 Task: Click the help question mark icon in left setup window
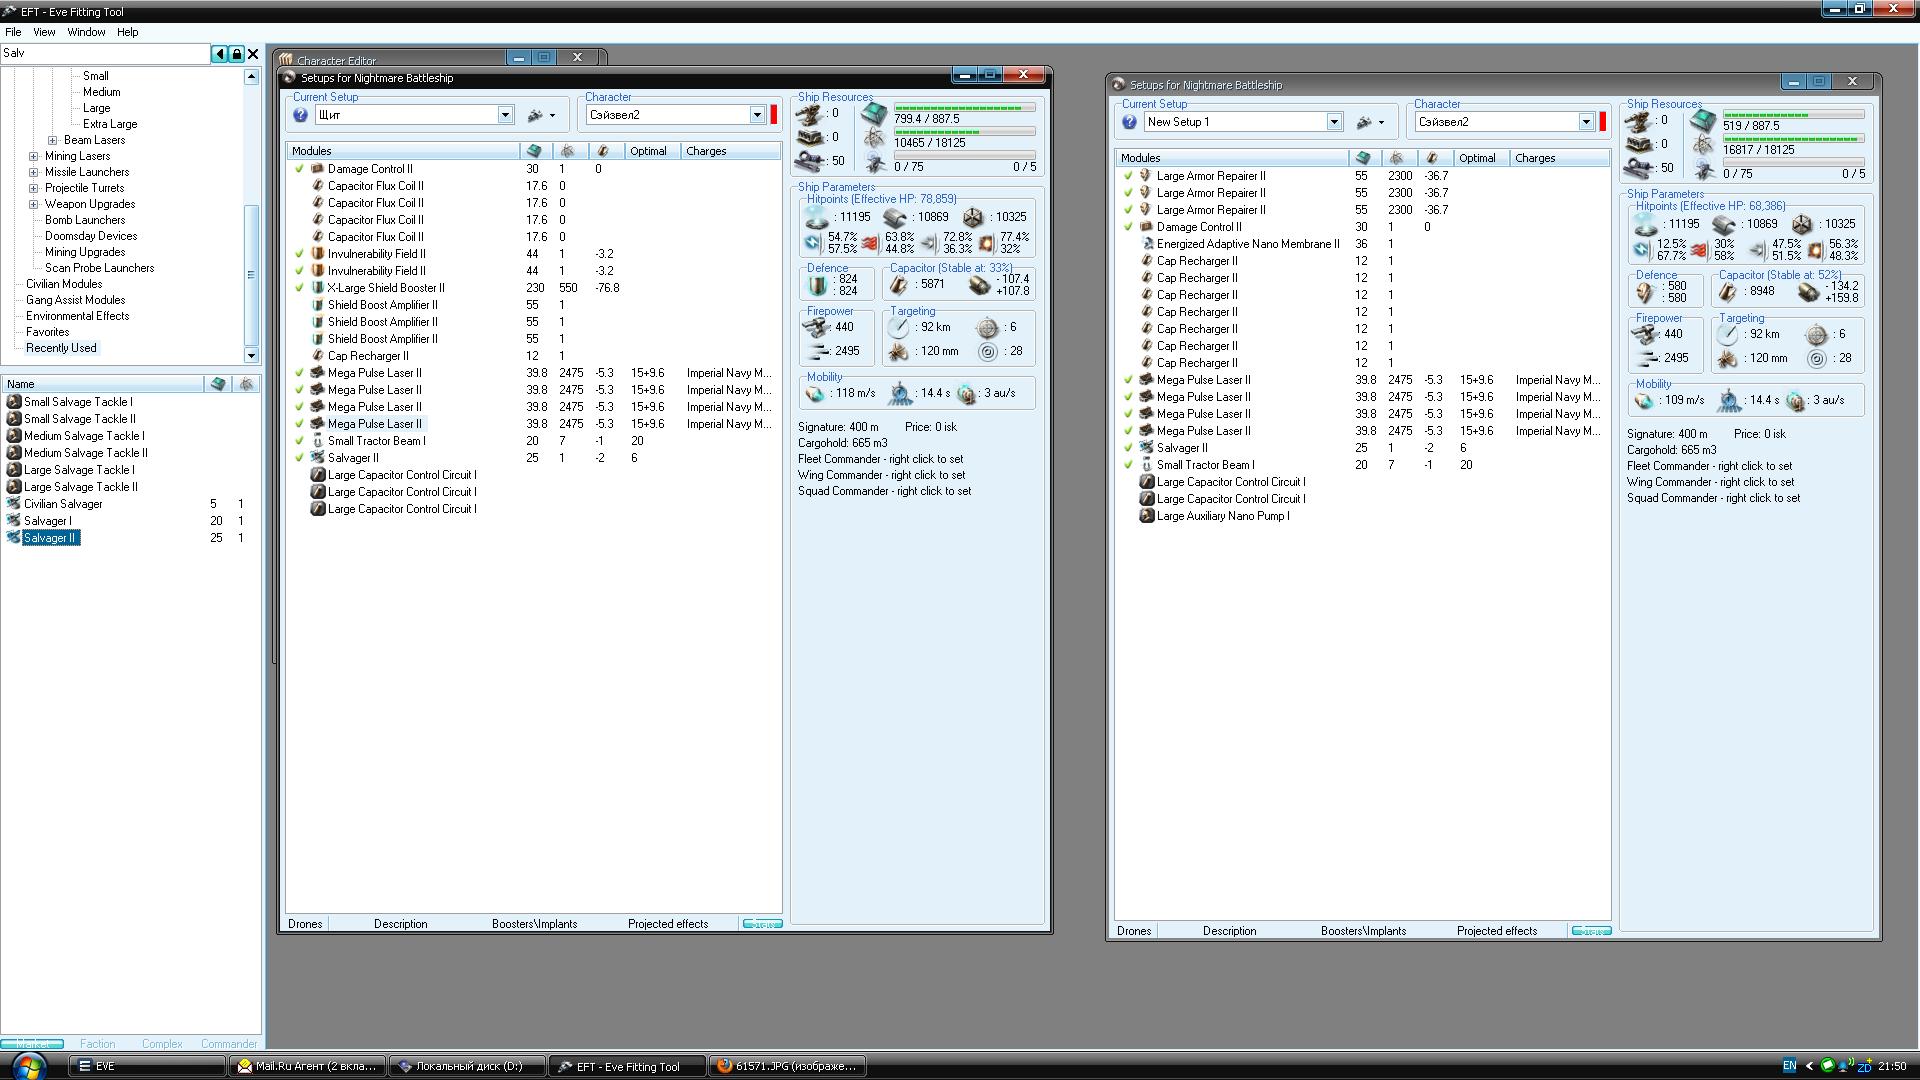[x=300, y=115]
